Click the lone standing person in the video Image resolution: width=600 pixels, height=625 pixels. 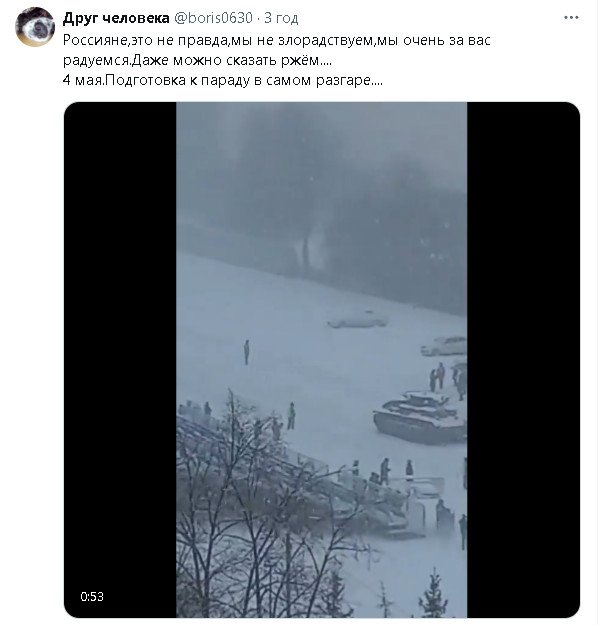click(x=246, y=352)
